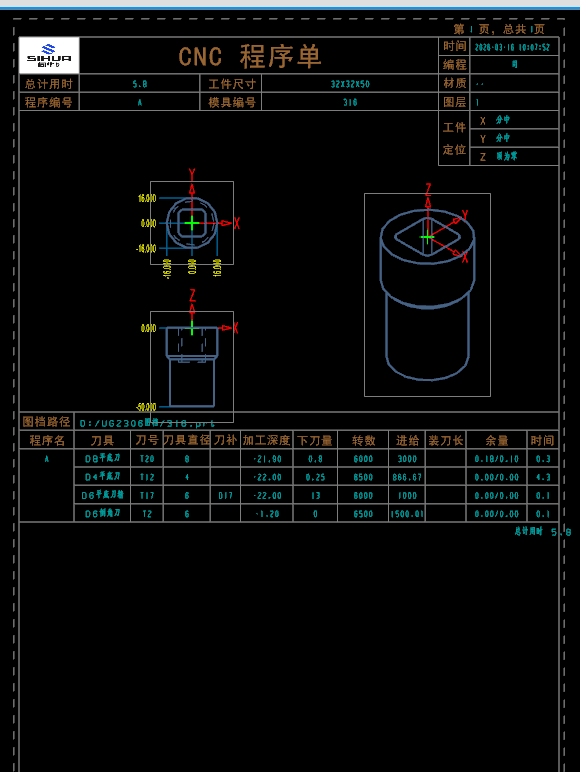Click the depth value -1.20
580x772 pixels.
click(267, 513)
